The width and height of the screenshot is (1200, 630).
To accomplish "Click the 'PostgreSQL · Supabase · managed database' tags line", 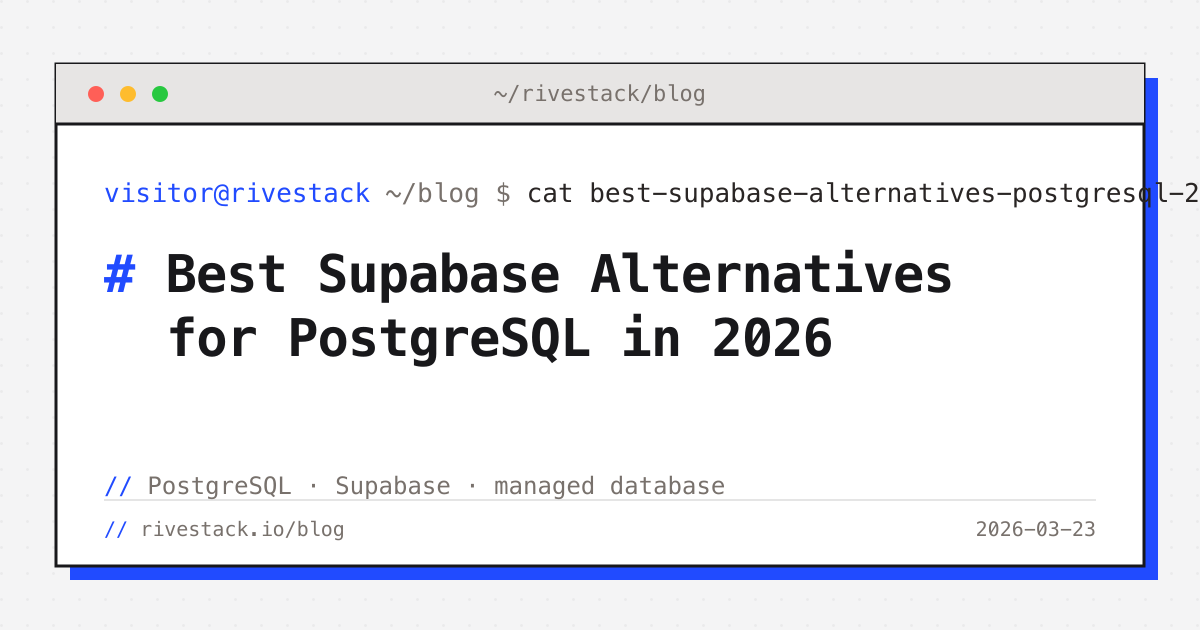I will [x=436, y=486].
